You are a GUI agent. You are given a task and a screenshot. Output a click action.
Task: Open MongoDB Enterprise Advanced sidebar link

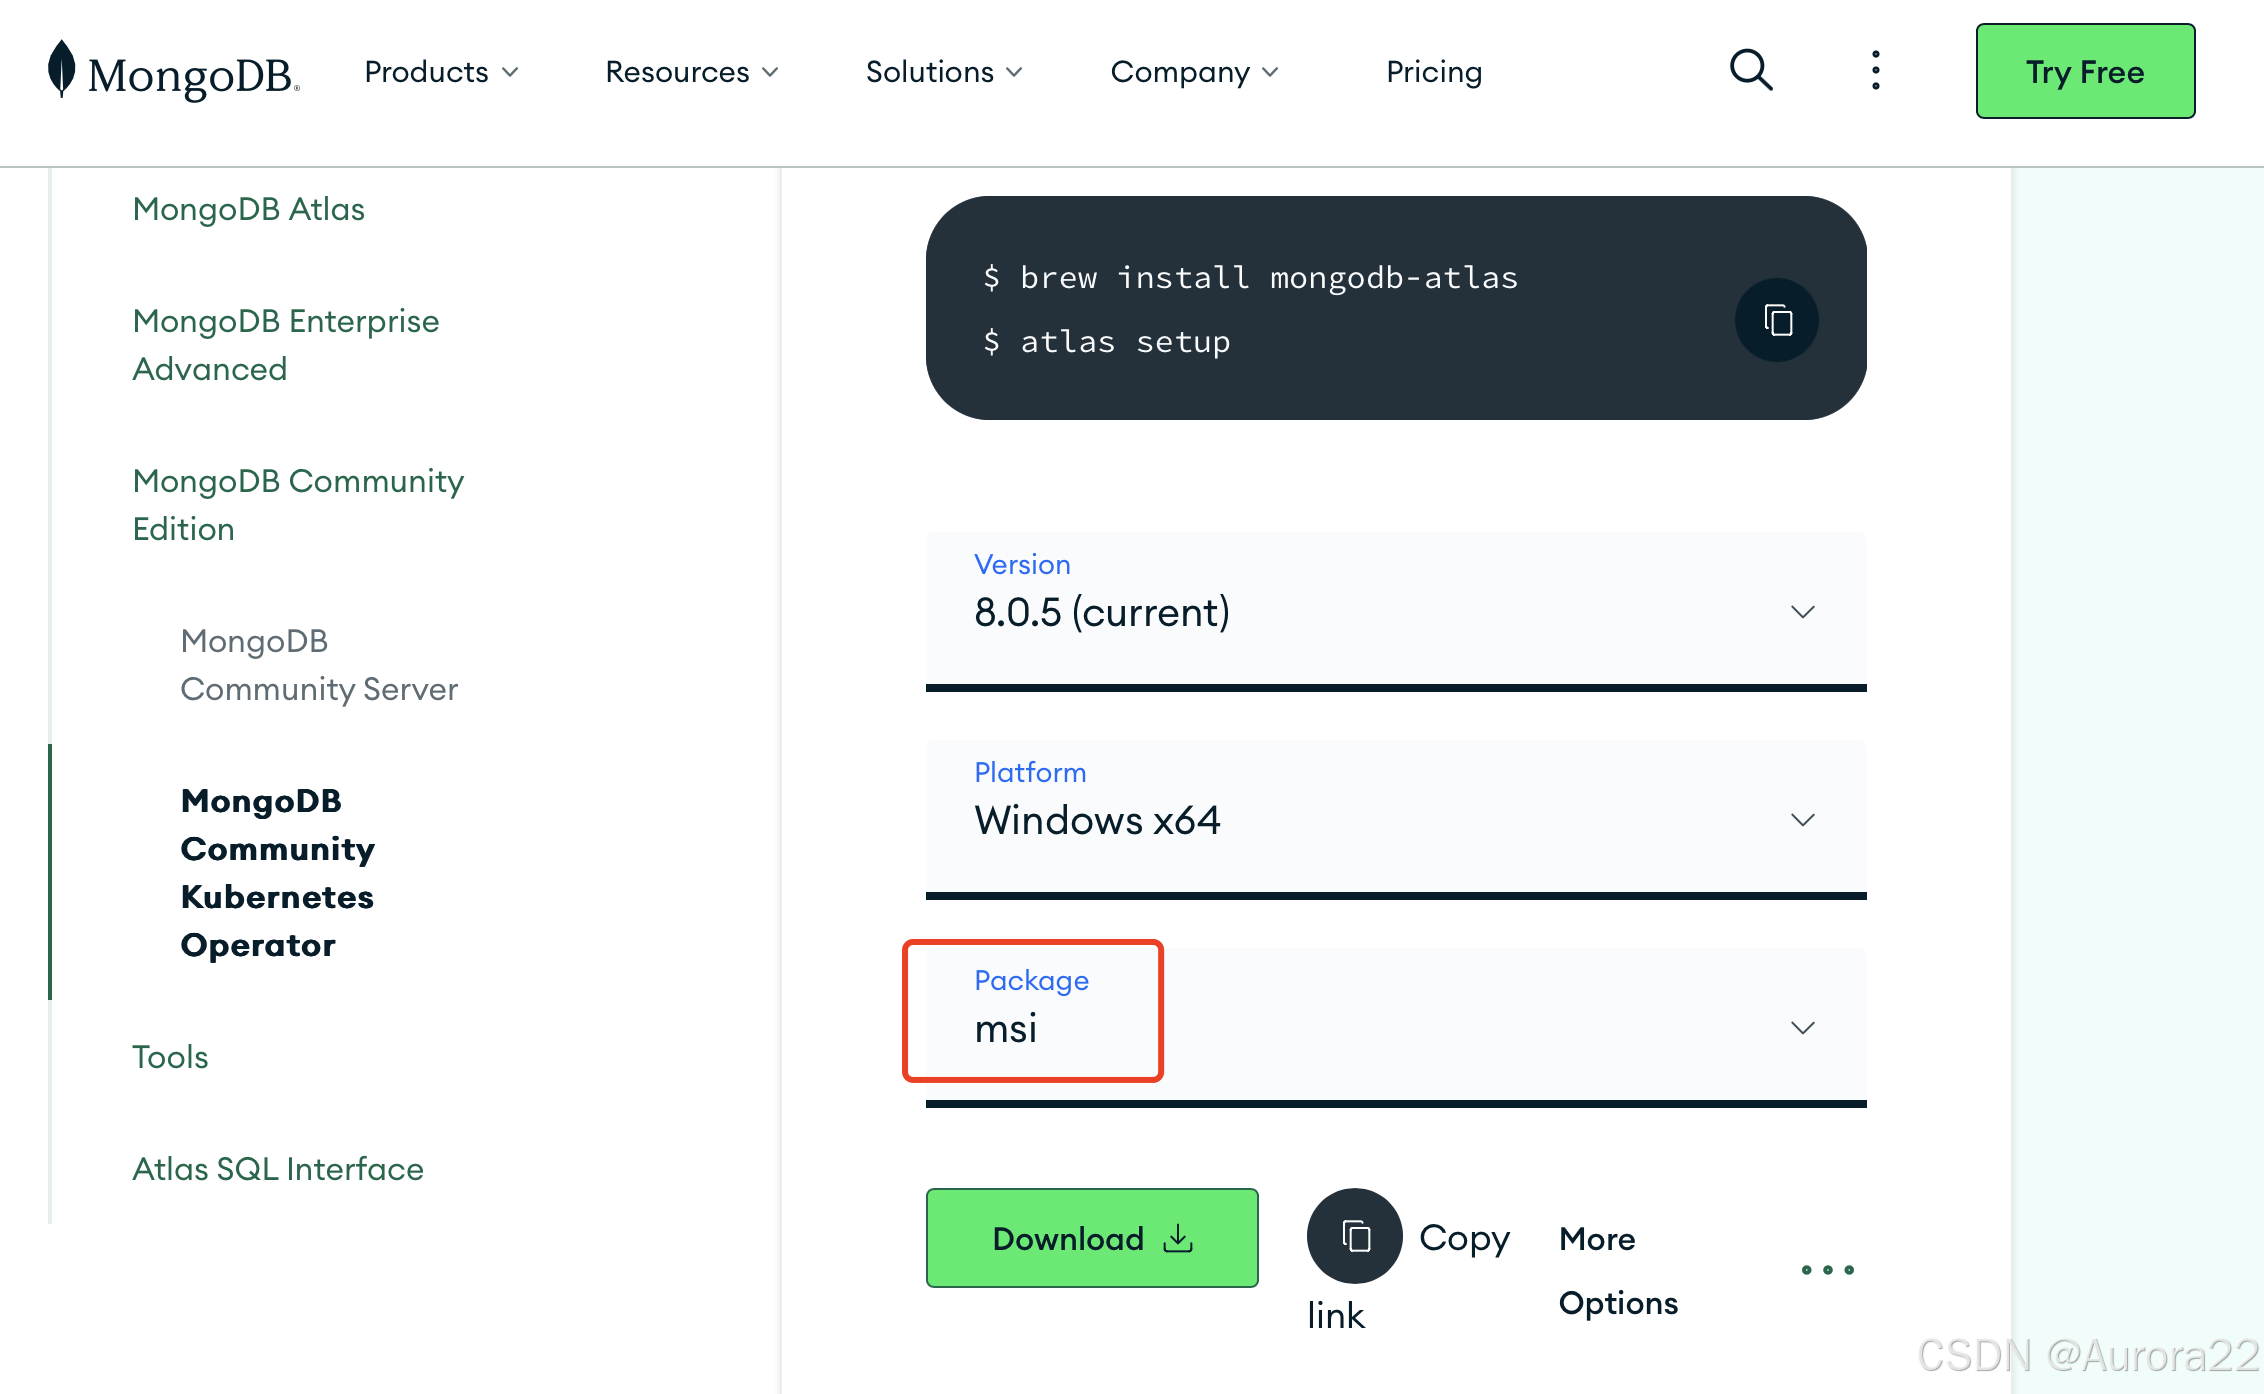click(x=286, y=345)
